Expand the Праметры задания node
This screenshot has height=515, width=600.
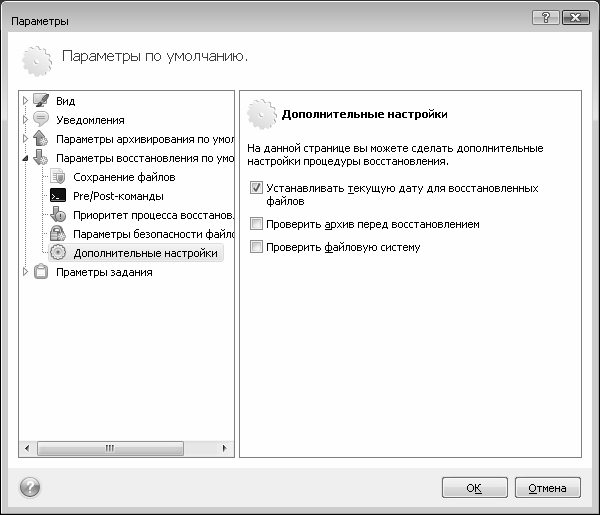pos(26,272)
